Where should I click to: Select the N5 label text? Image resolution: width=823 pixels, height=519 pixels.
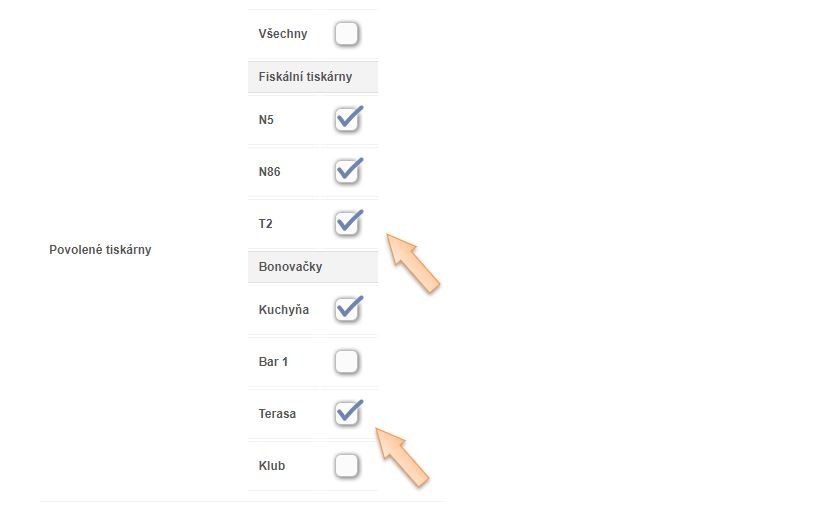(266, 120)
